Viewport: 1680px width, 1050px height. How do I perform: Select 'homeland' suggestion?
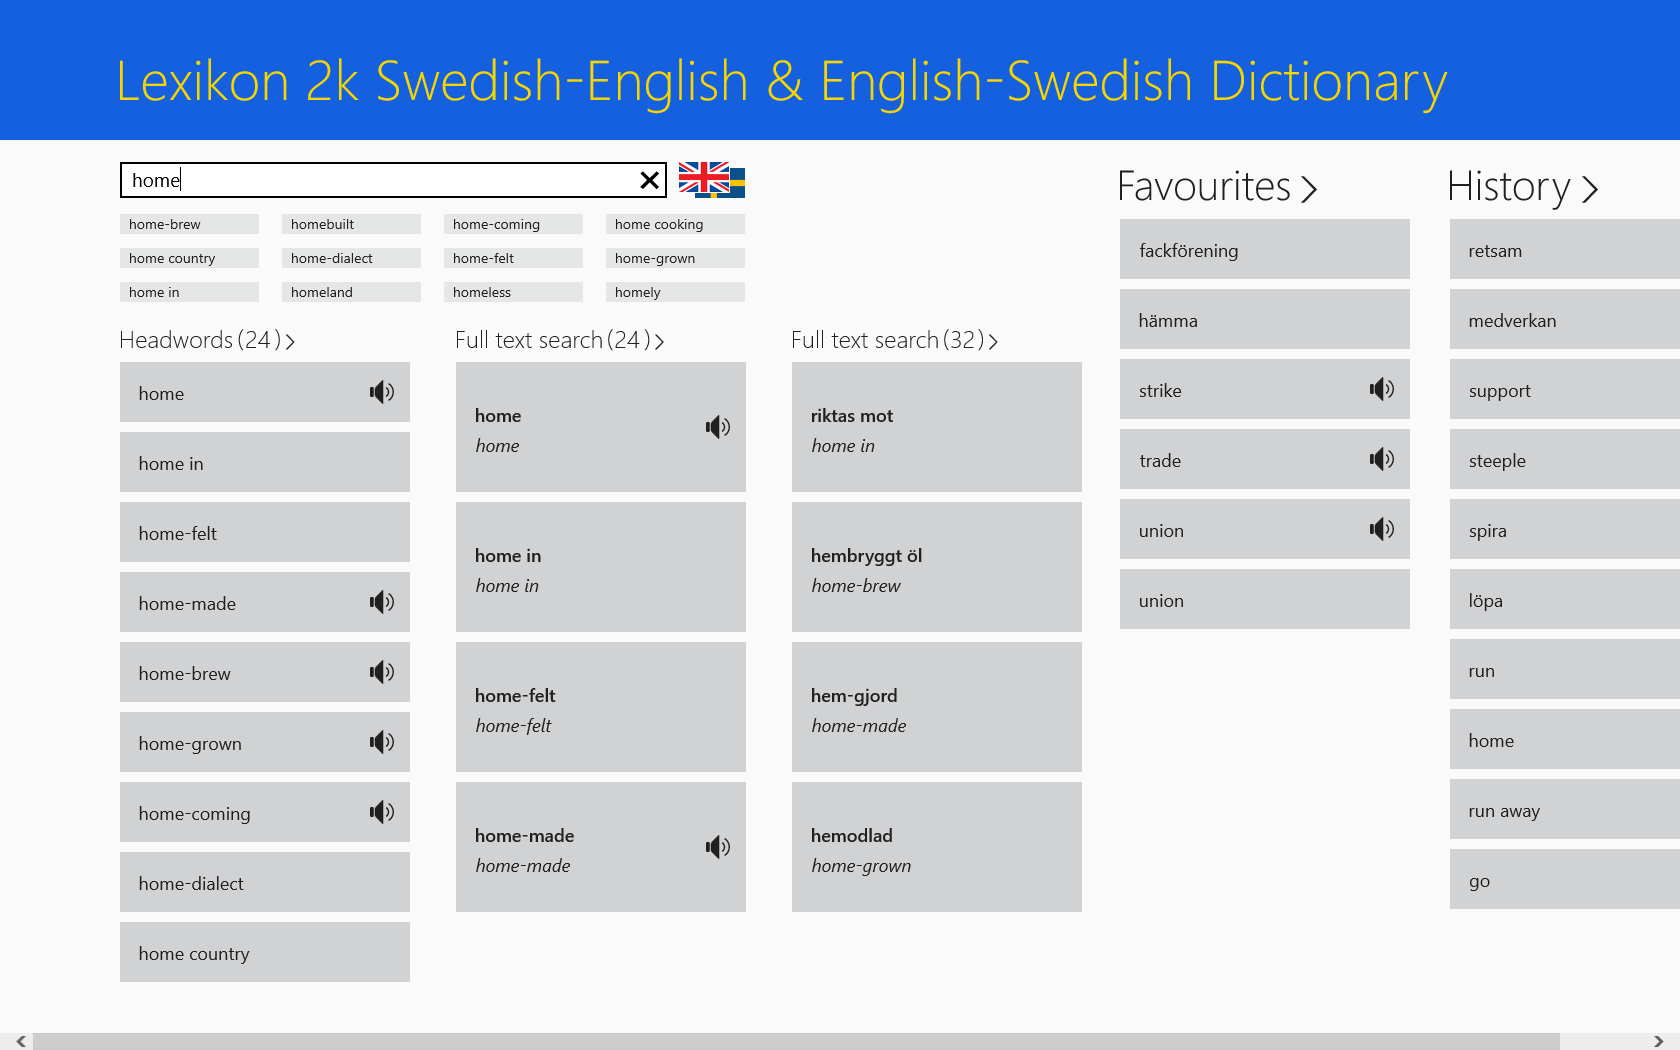(x=350, y=292)
